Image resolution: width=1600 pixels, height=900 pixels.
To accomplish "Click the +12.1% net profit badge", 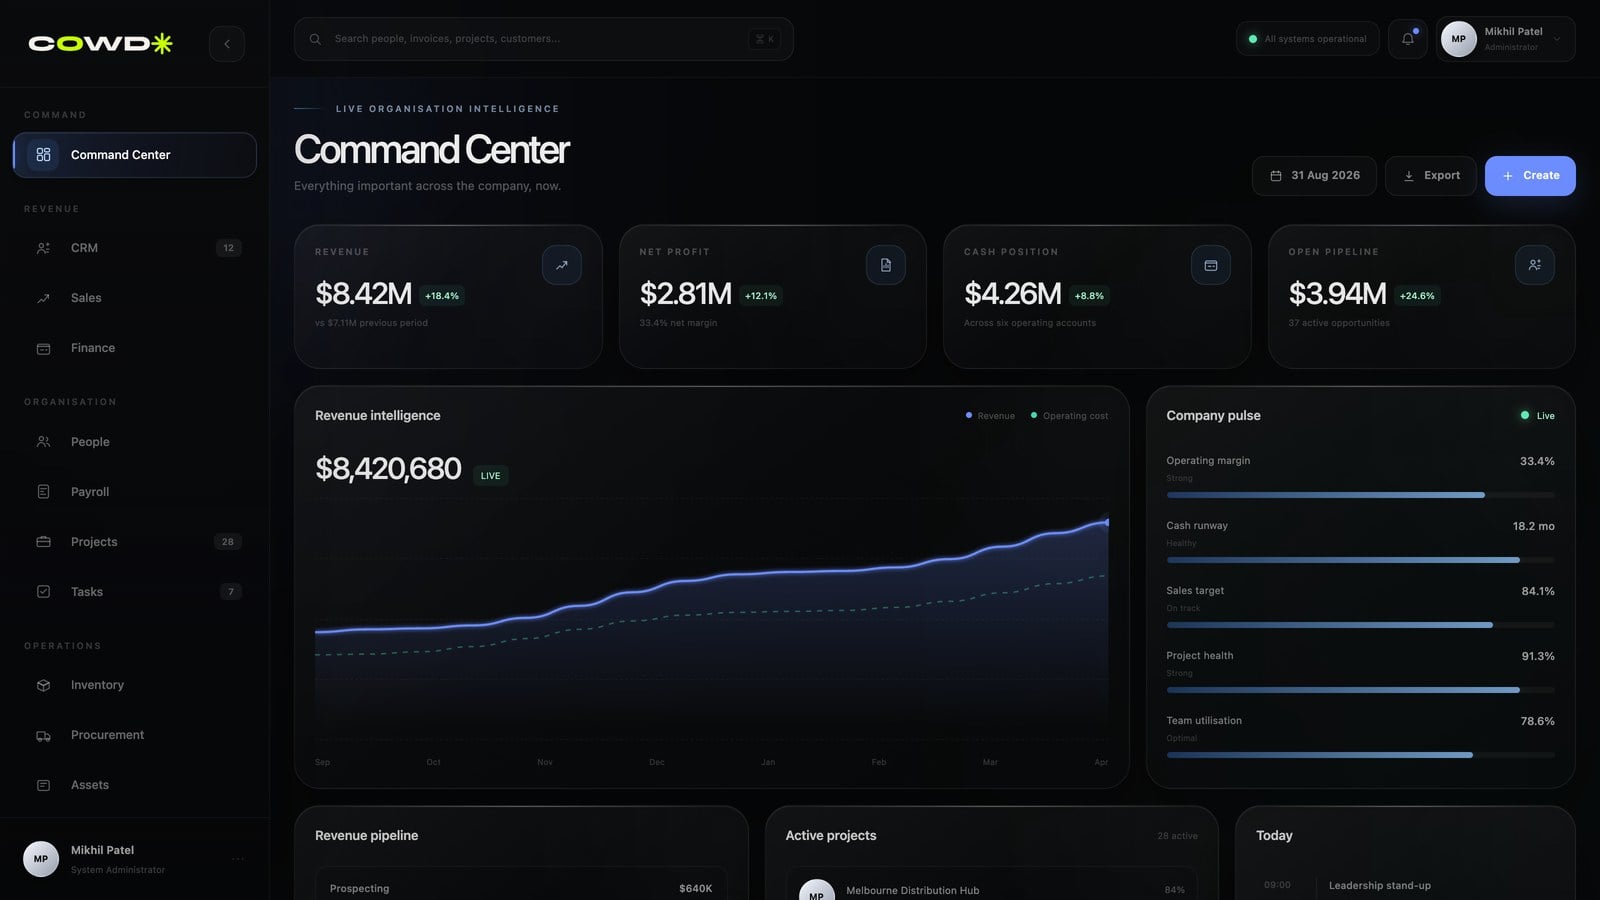I will [x=761, y=296].
